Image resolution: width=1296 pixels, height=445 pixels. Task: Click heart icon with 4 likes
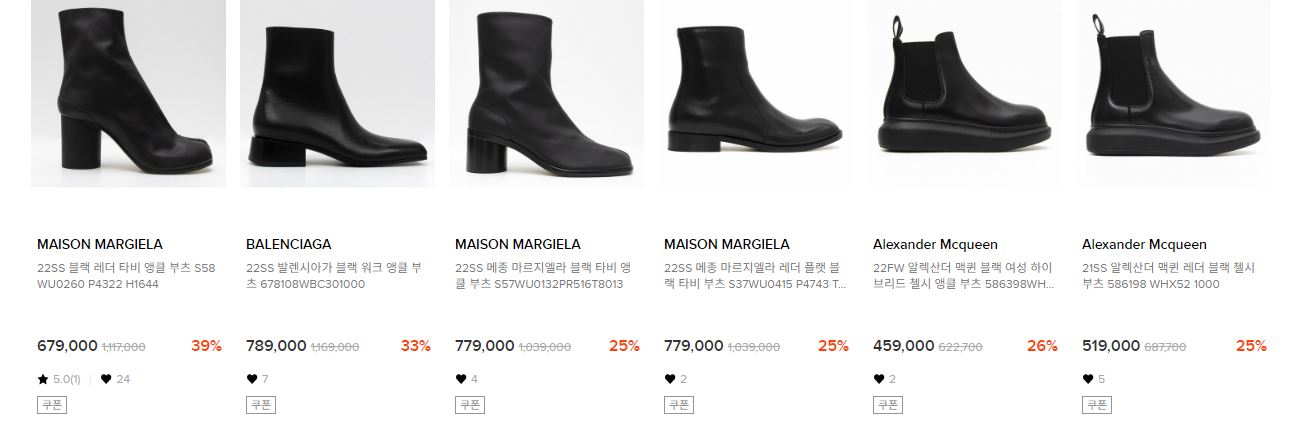click(x=461, y=379)
